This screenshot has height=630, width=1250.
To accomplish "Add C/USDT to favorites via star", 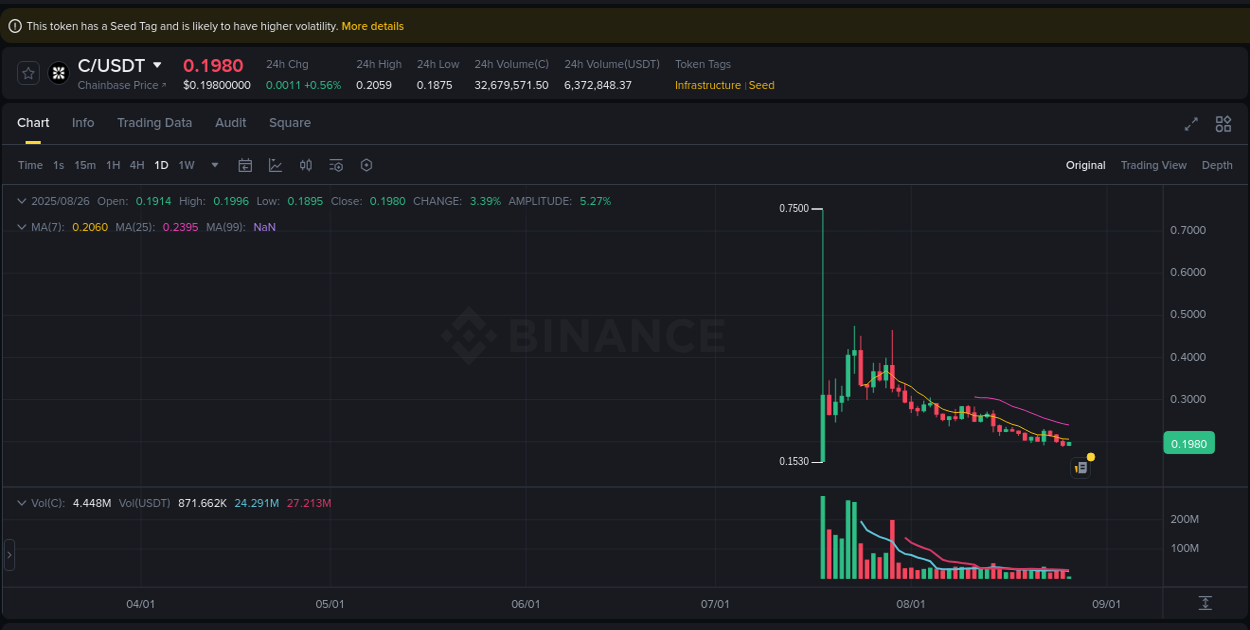I will 27,73.
